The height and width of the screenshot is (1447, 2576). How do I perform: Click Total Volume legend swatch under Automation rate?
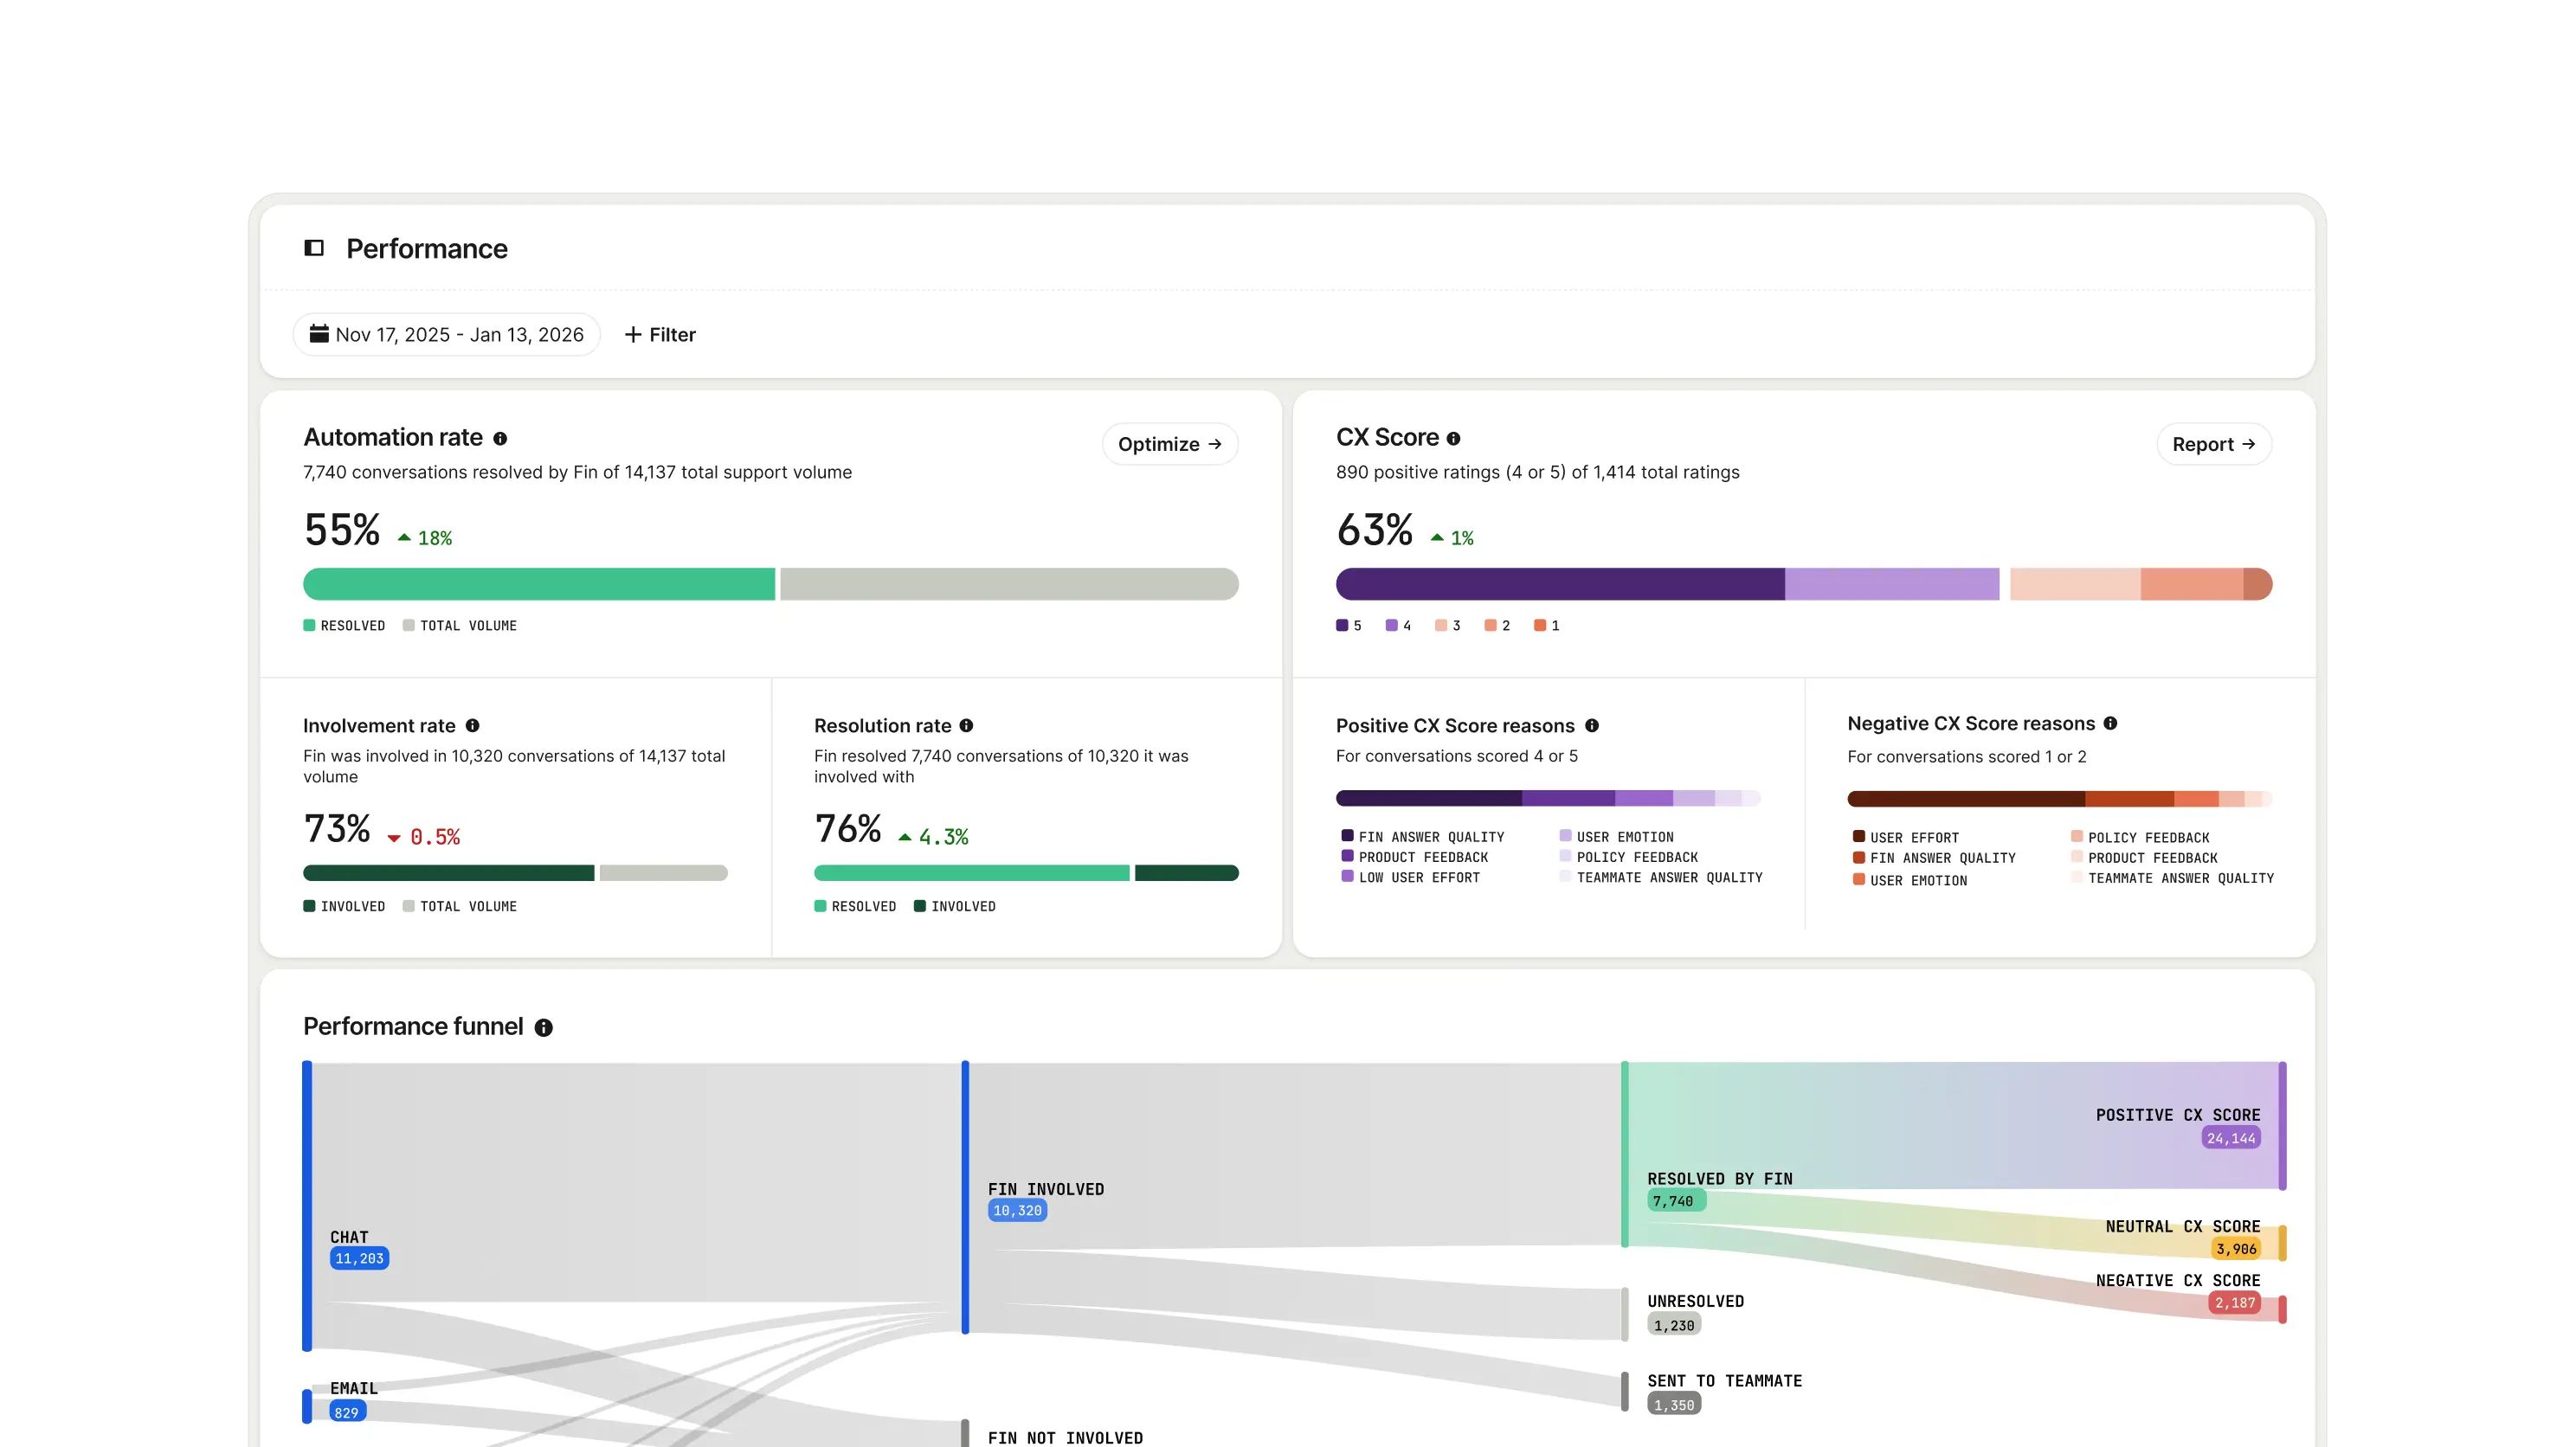[408, 625]
